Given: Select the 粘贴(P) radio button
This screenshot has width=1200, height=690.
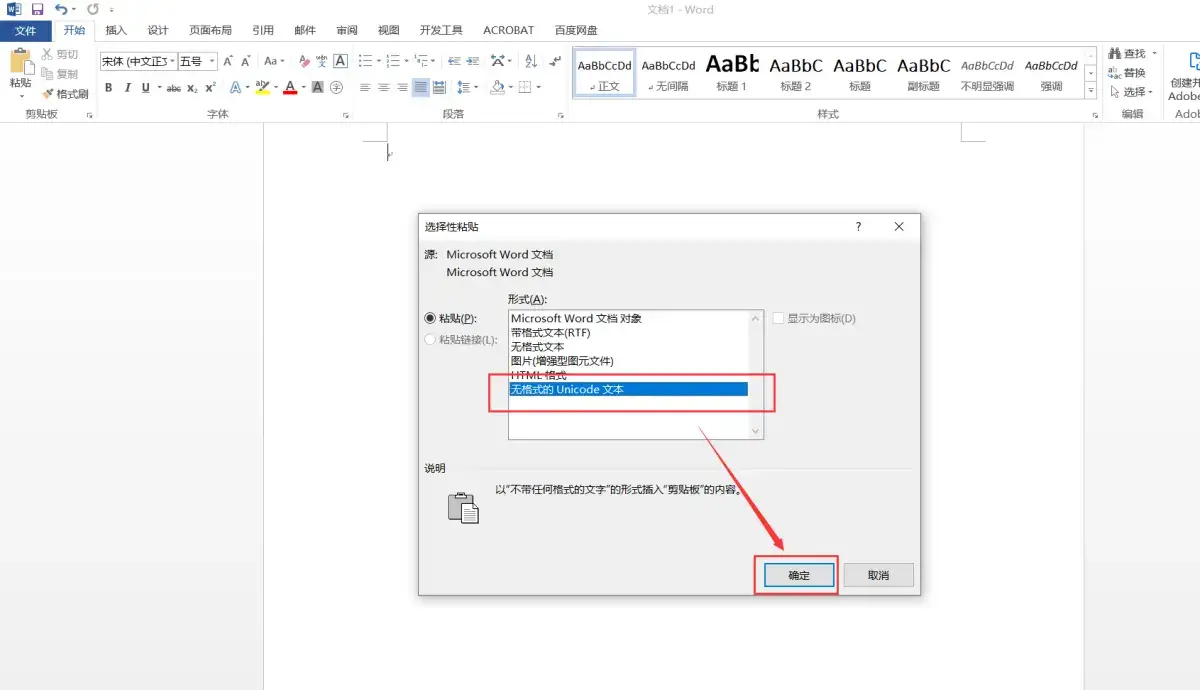Looking at the screenshot, I should point(431,318).
